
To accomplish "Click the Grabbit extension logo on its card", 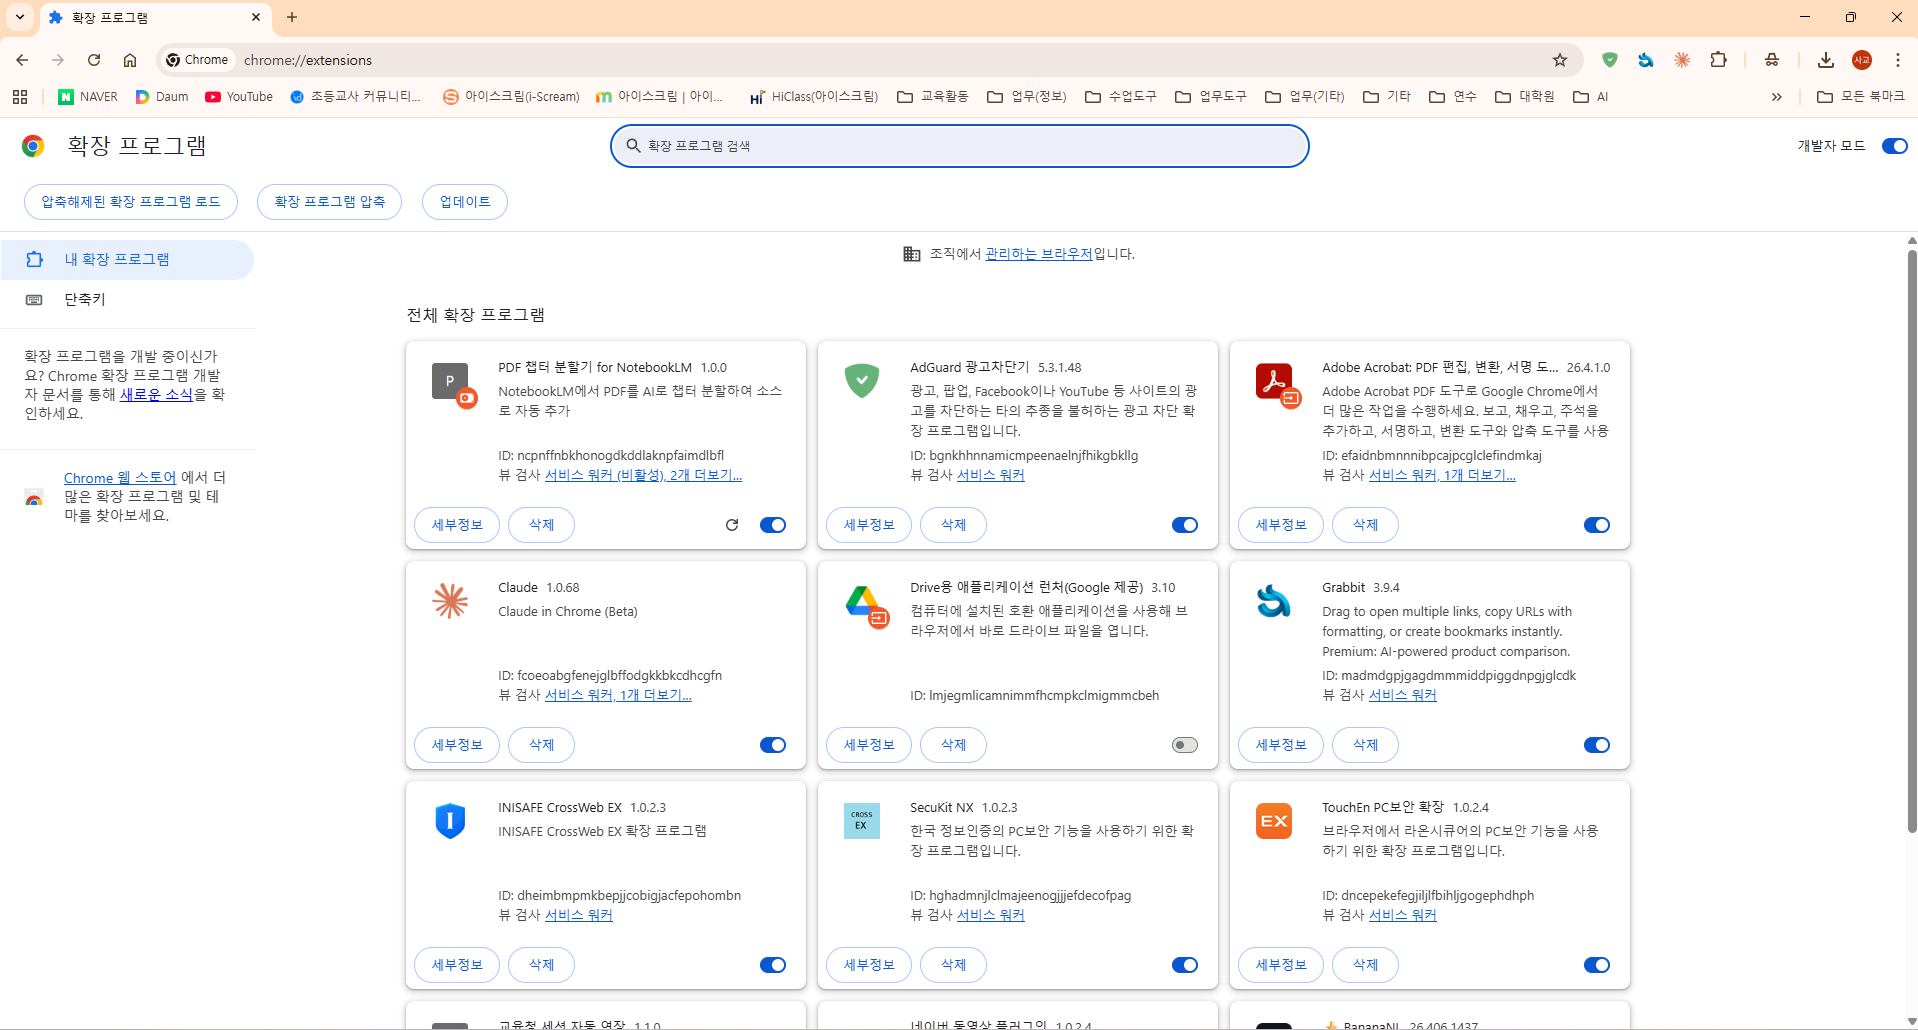I will click(x=1274, y=601).
